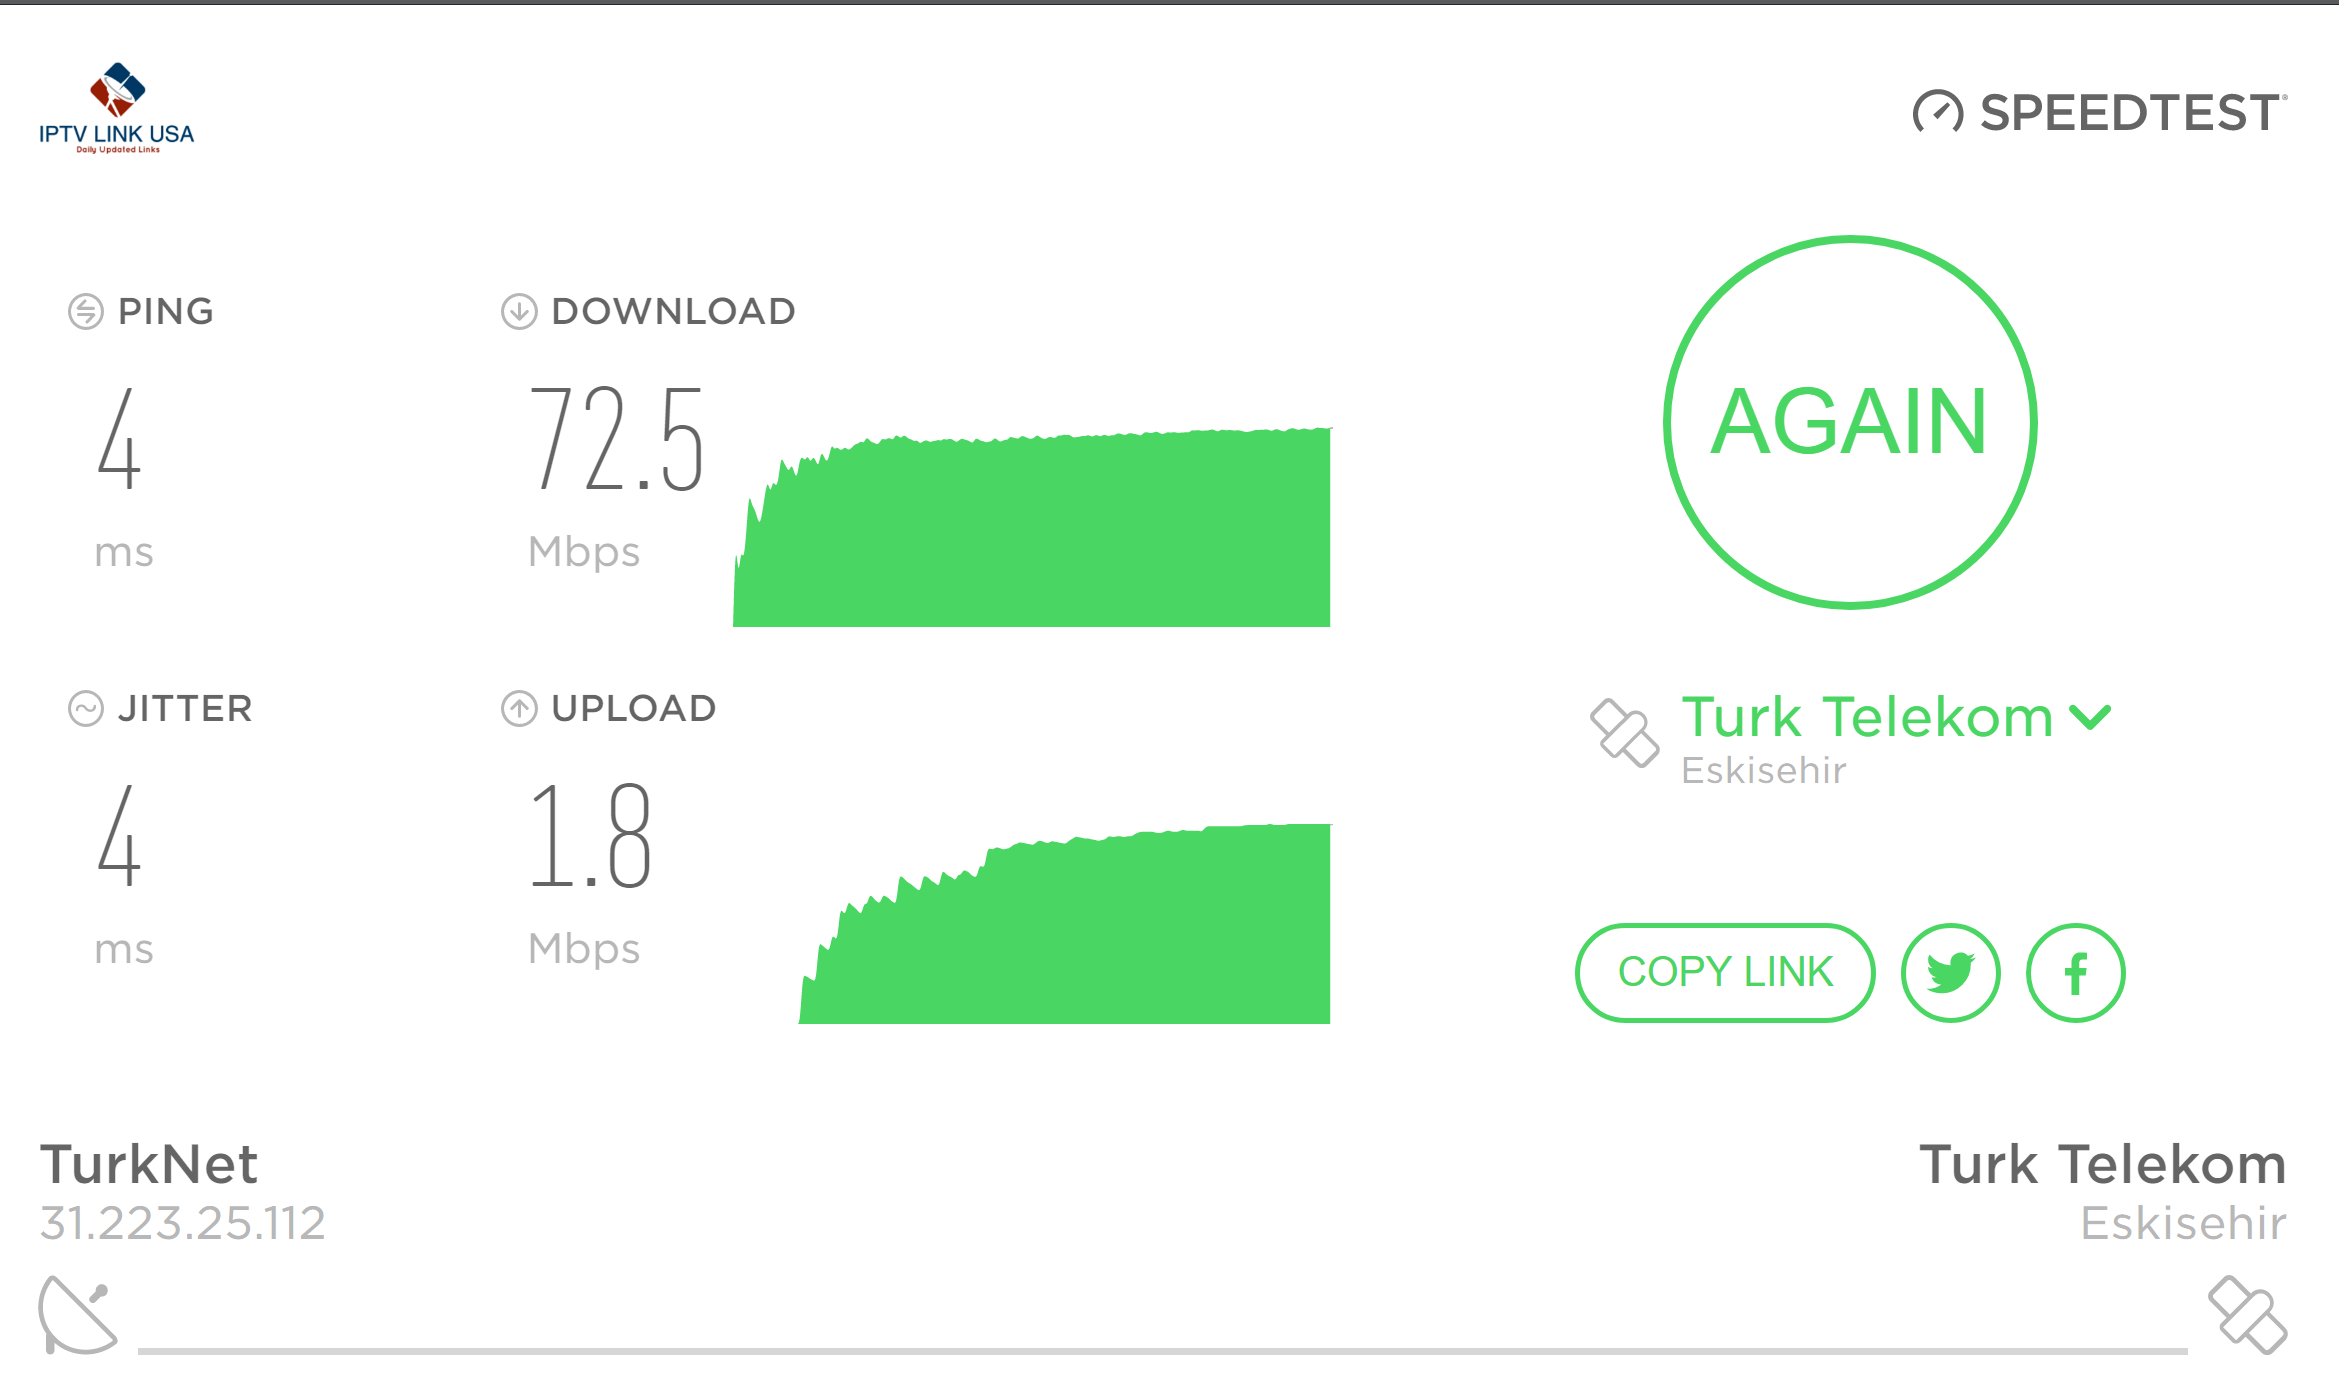Share result via Twitter bird icon
2339x1387 pixels.
click(1950, 972)
